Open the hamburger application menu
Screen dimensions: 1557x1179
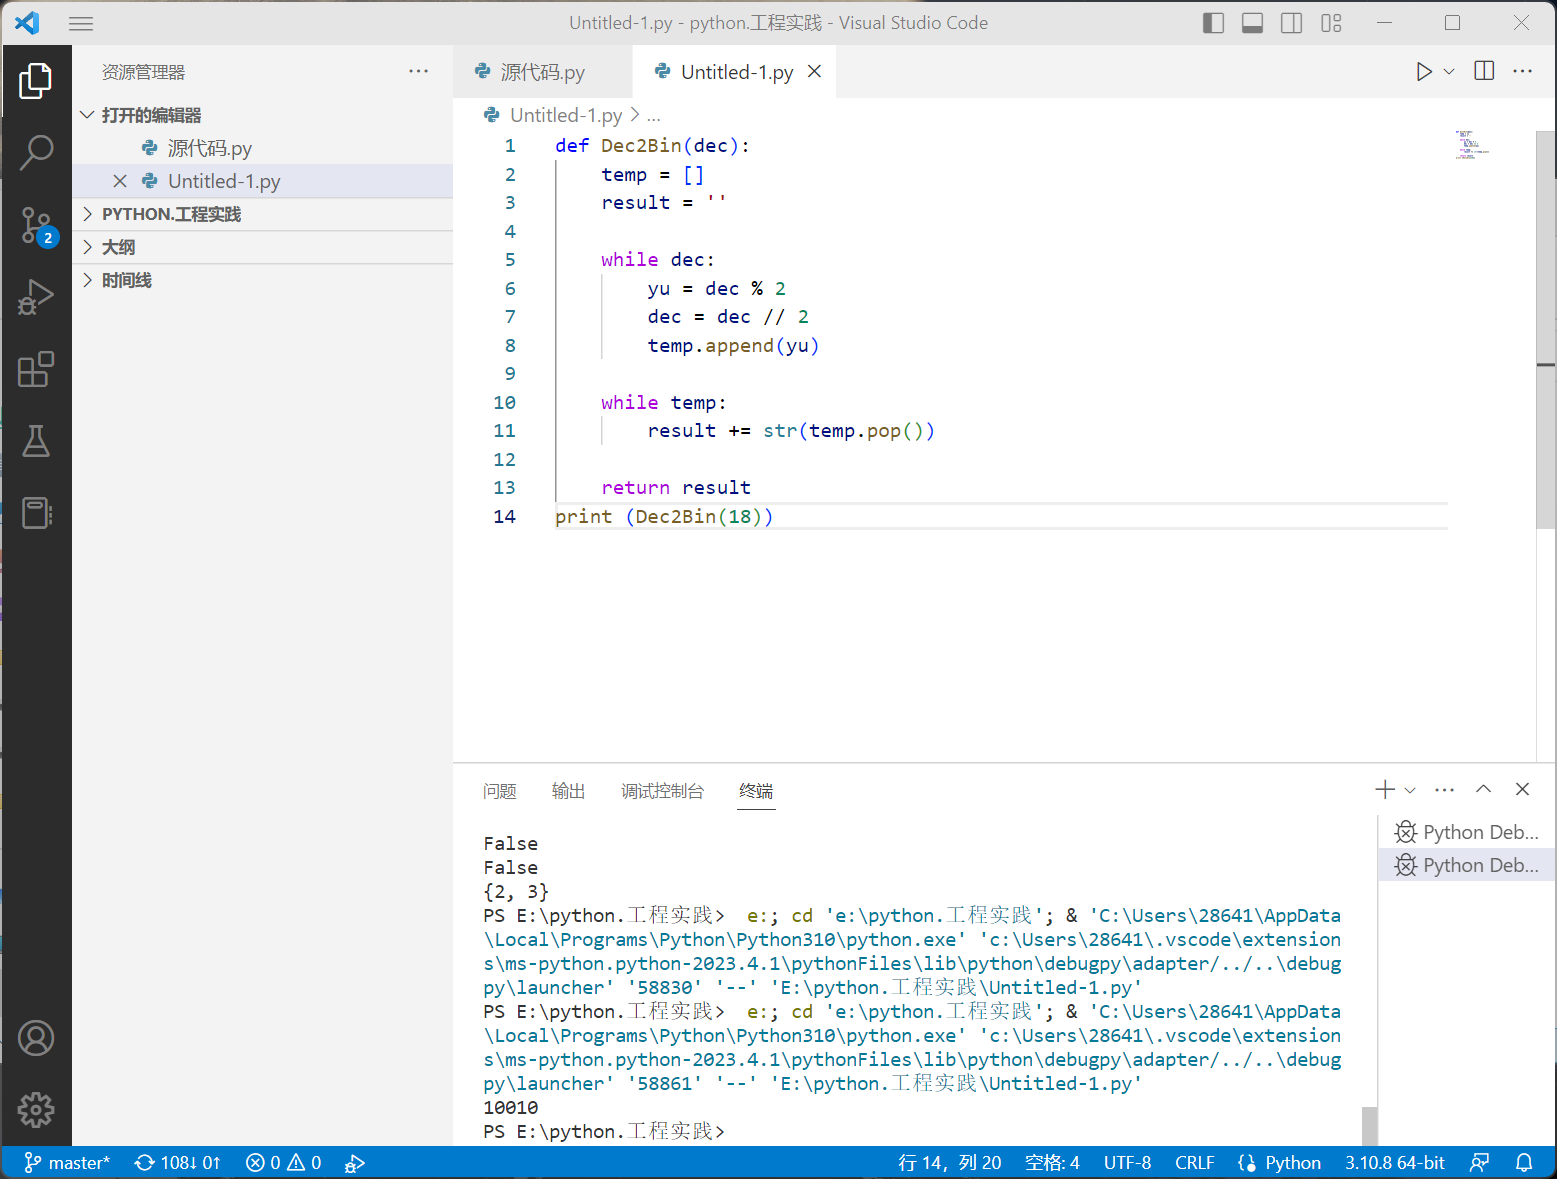81,23
